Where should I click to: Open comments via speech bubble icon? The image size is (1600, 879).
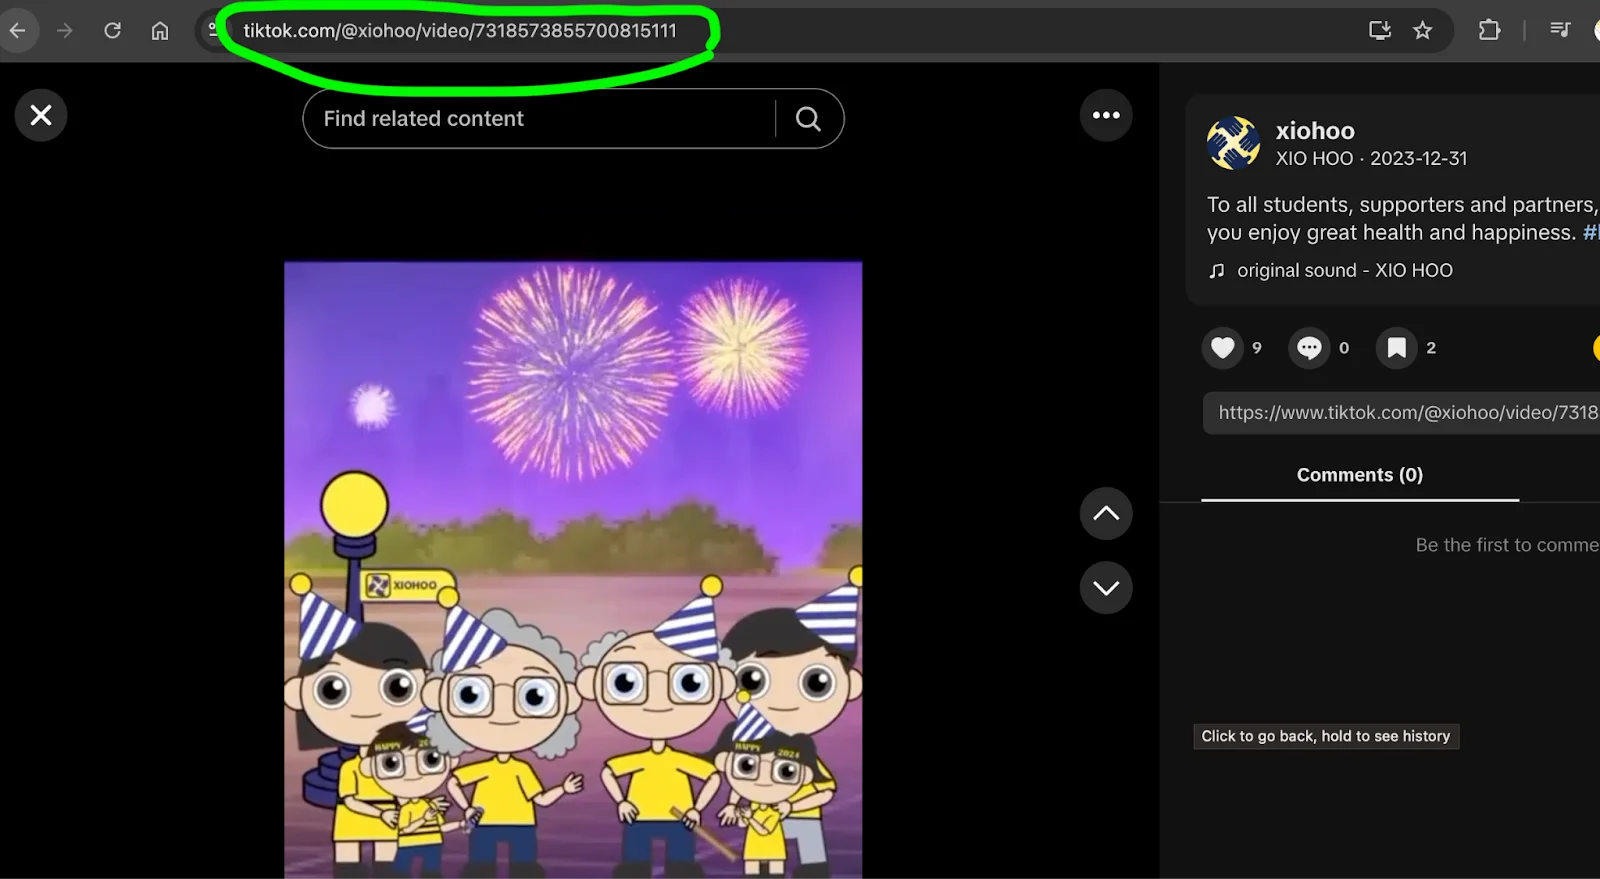click(1309, 348)
